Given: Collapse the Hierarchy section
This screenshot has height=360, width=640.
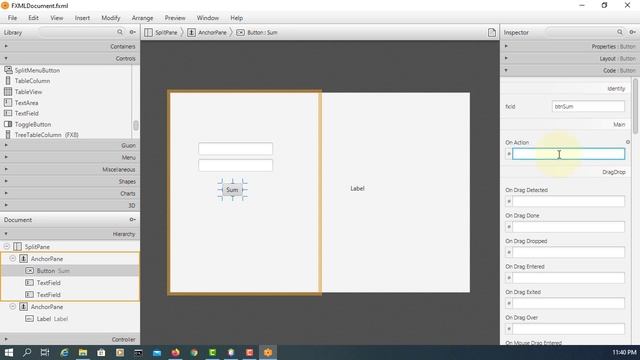Looking at the screenshot, I should pyautogui.click(x=70, y=234).
